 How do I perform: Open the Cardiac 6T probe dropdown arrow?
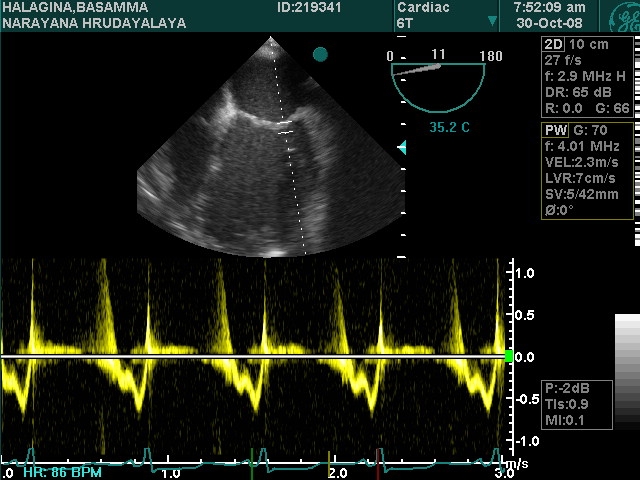coord(492,21)
